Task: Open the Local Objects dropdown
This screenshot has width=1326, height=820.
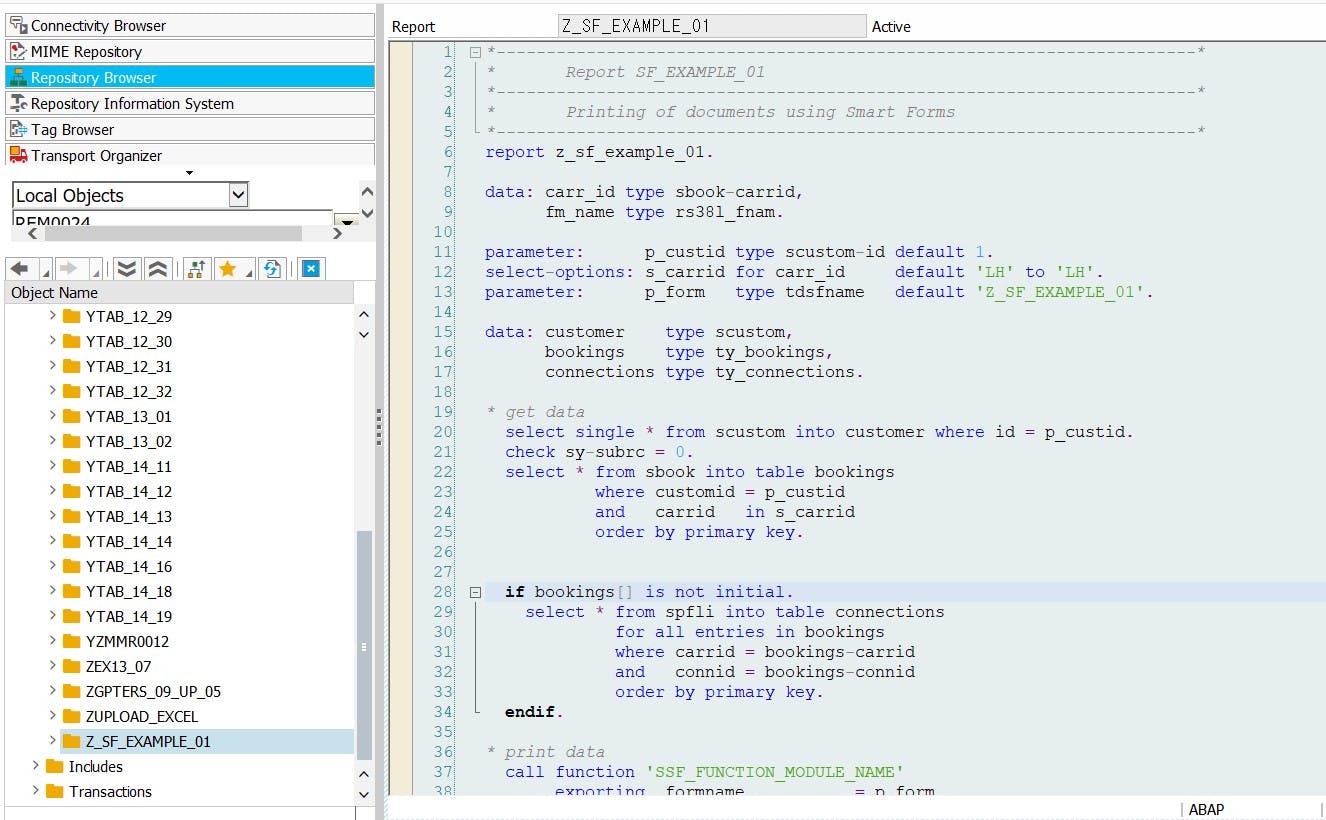Action: (237, 195)
